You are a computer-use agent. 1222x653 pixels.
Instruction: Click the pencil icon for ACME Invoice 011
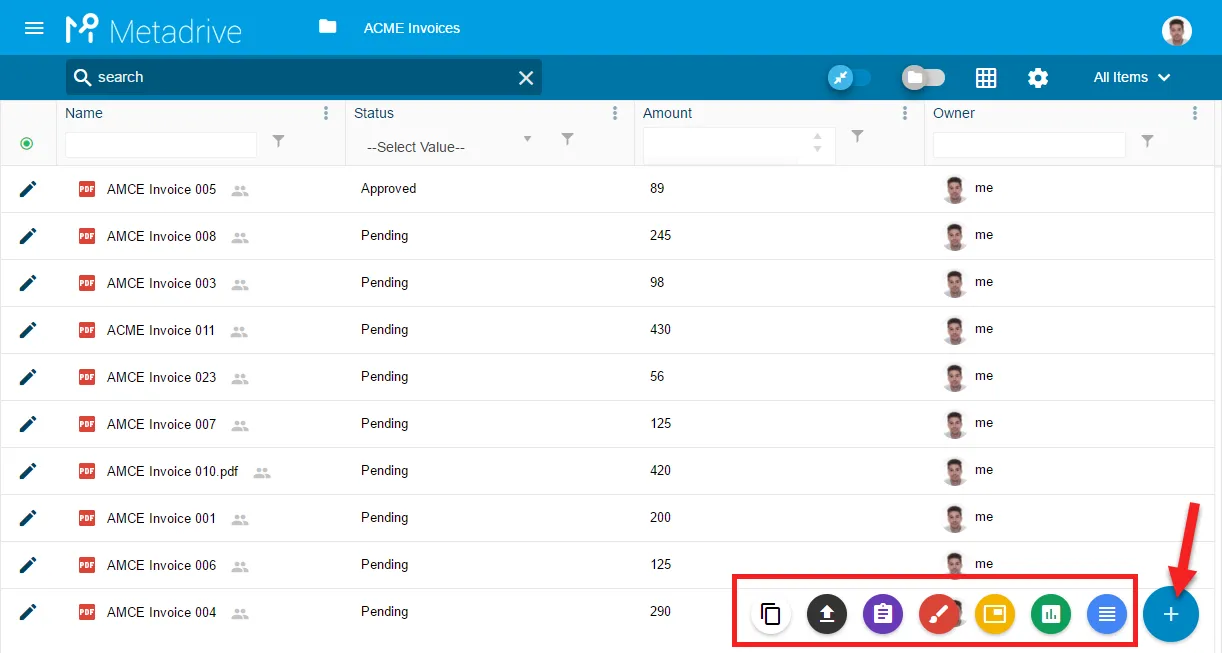(x=28, y=330)
